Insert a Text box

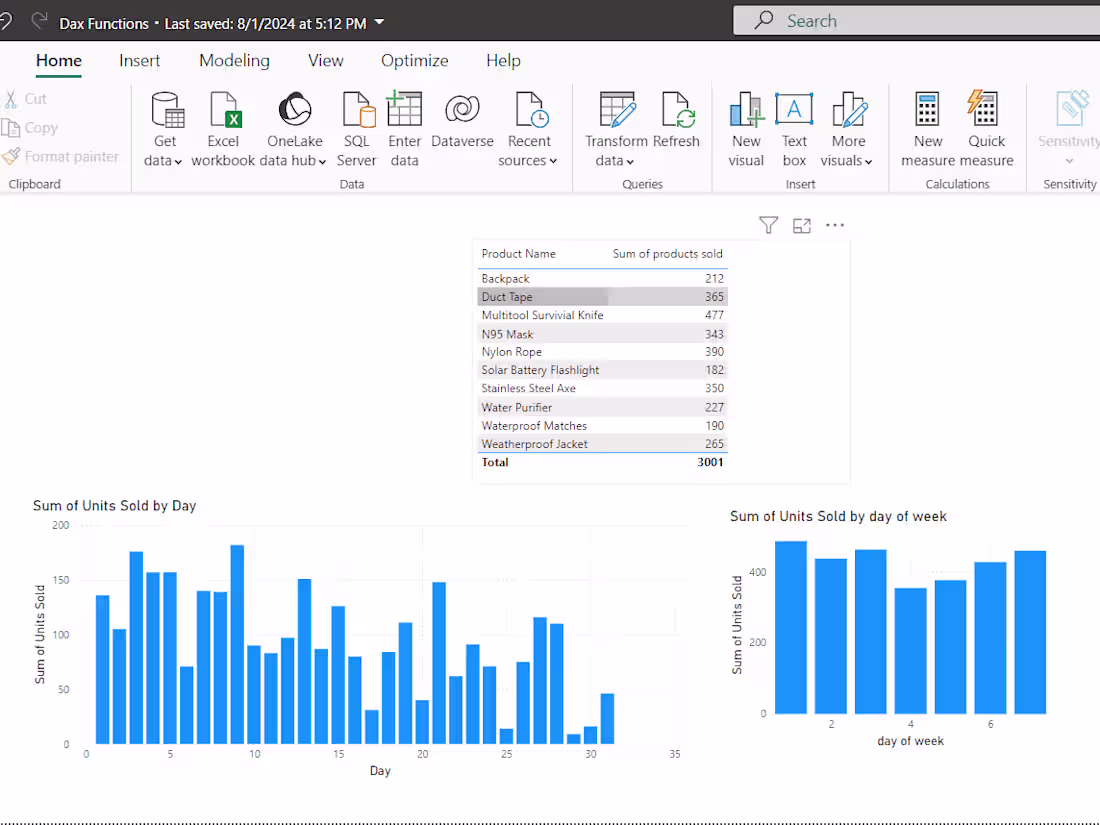[x=794, y=125]
